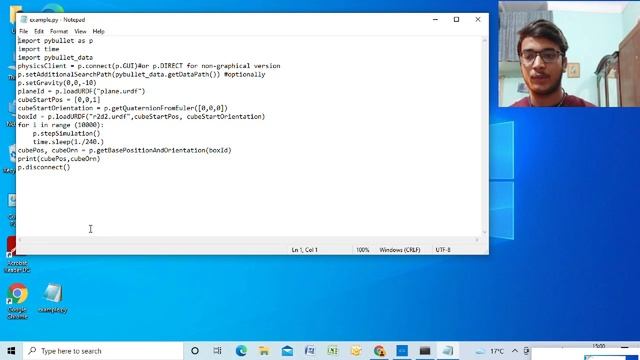Image resolution: width=640 pixels, height=360 pixels.
Task: Open the Help menu in Notepad
Action: tap(98, 31)
